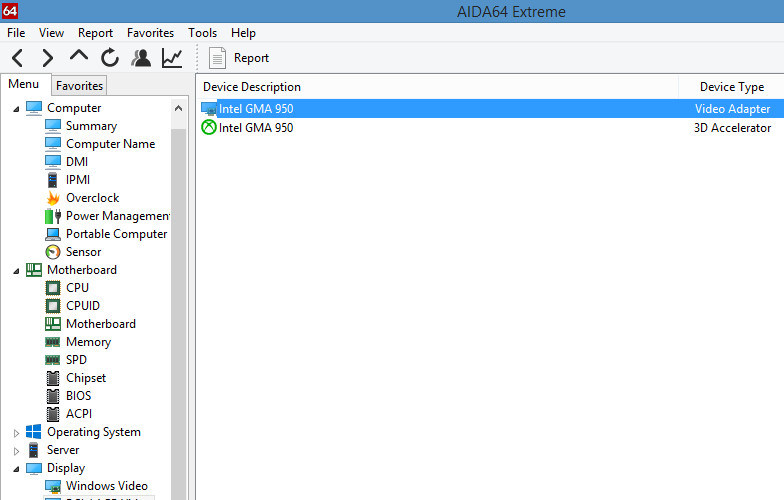Select the Server category label
The height and width of the screenshot is (500, 784).
(63, 450)
